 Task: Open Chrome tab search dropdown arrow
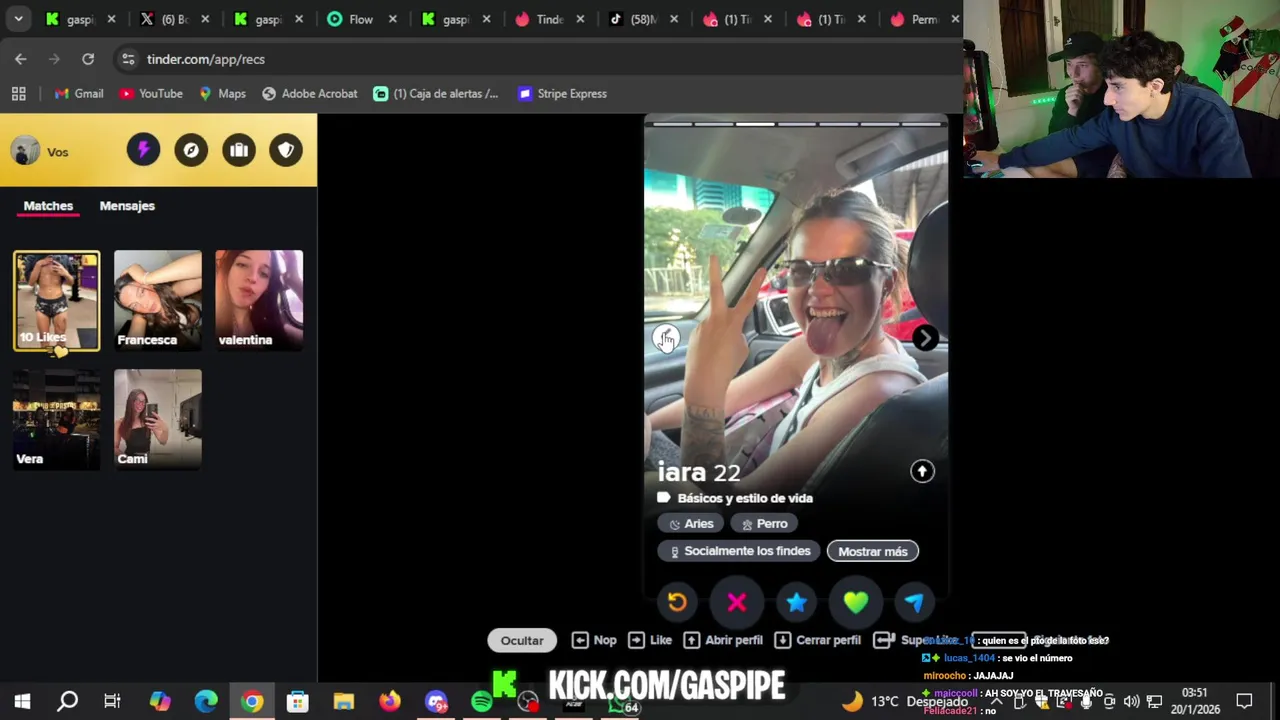tap(18, 19)
